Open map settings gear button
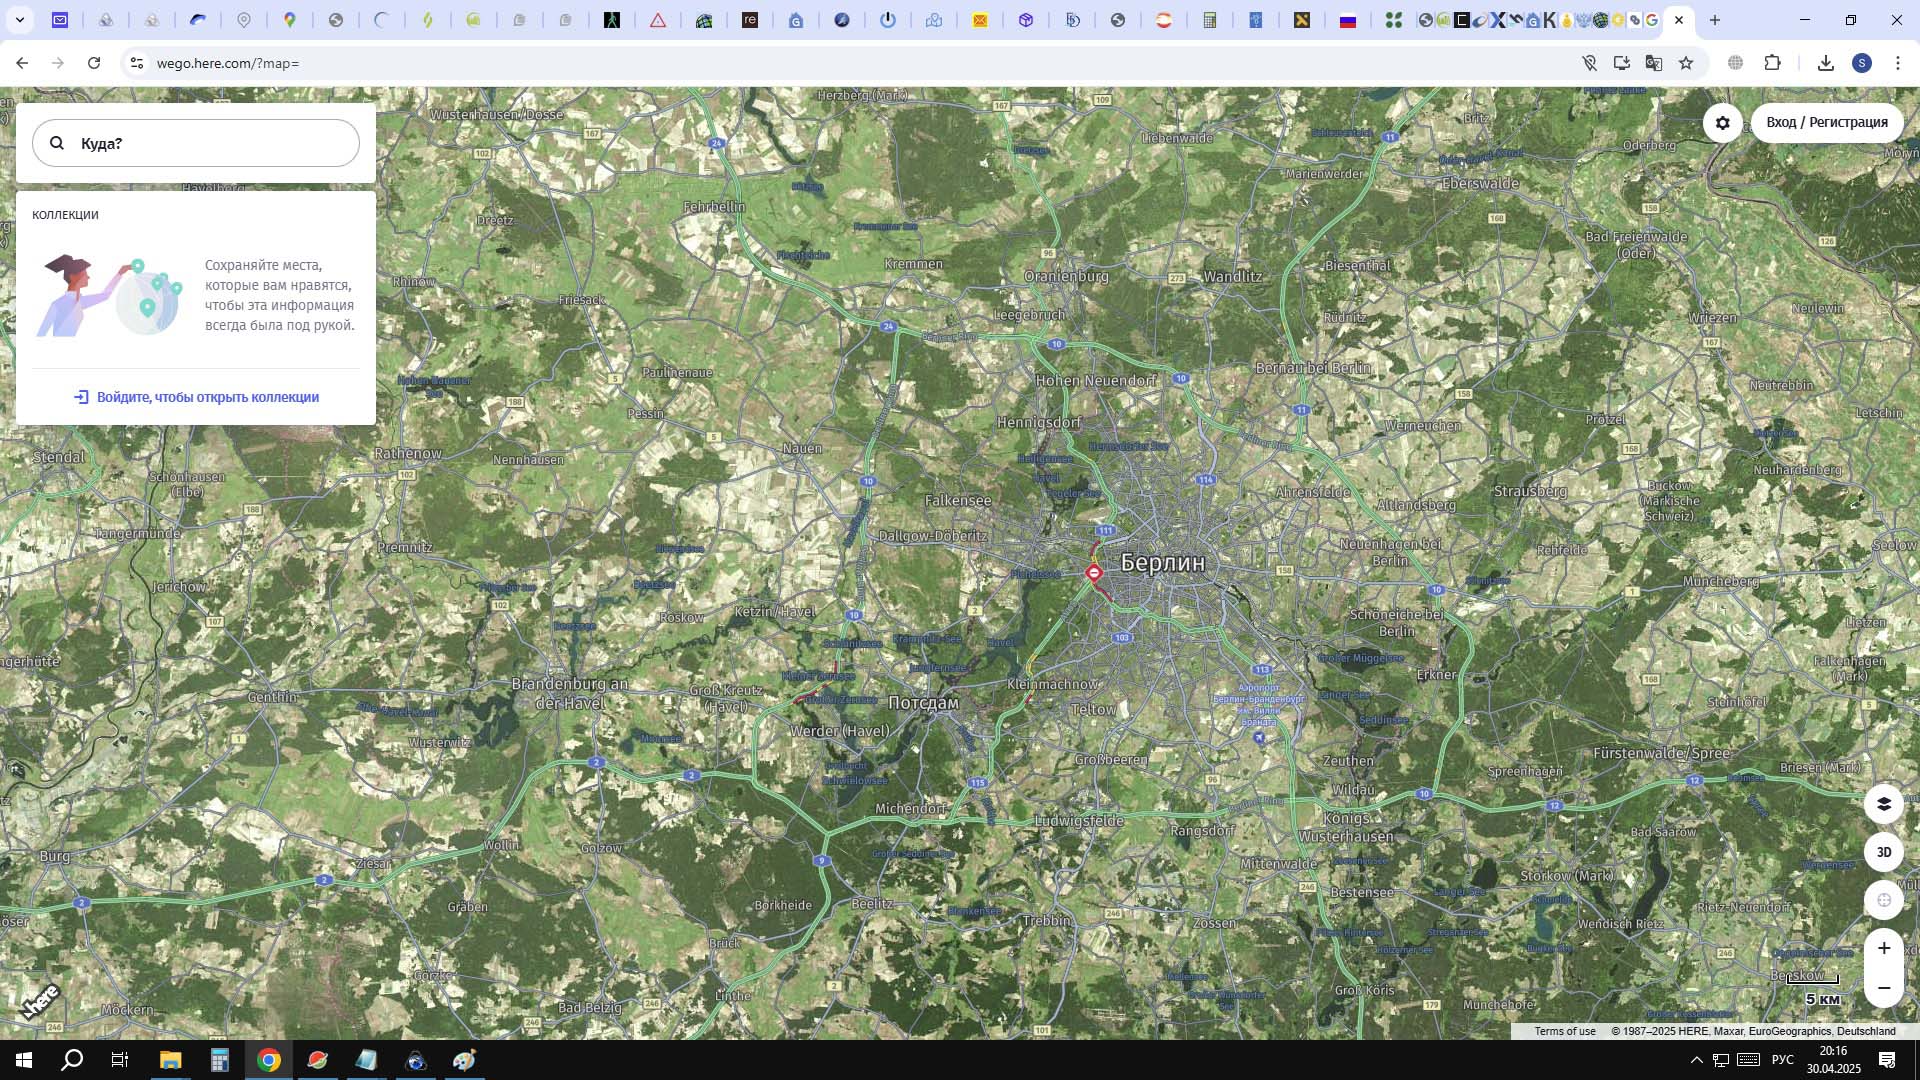The image size is (1920, 1080). click(x=1722, y=123)
